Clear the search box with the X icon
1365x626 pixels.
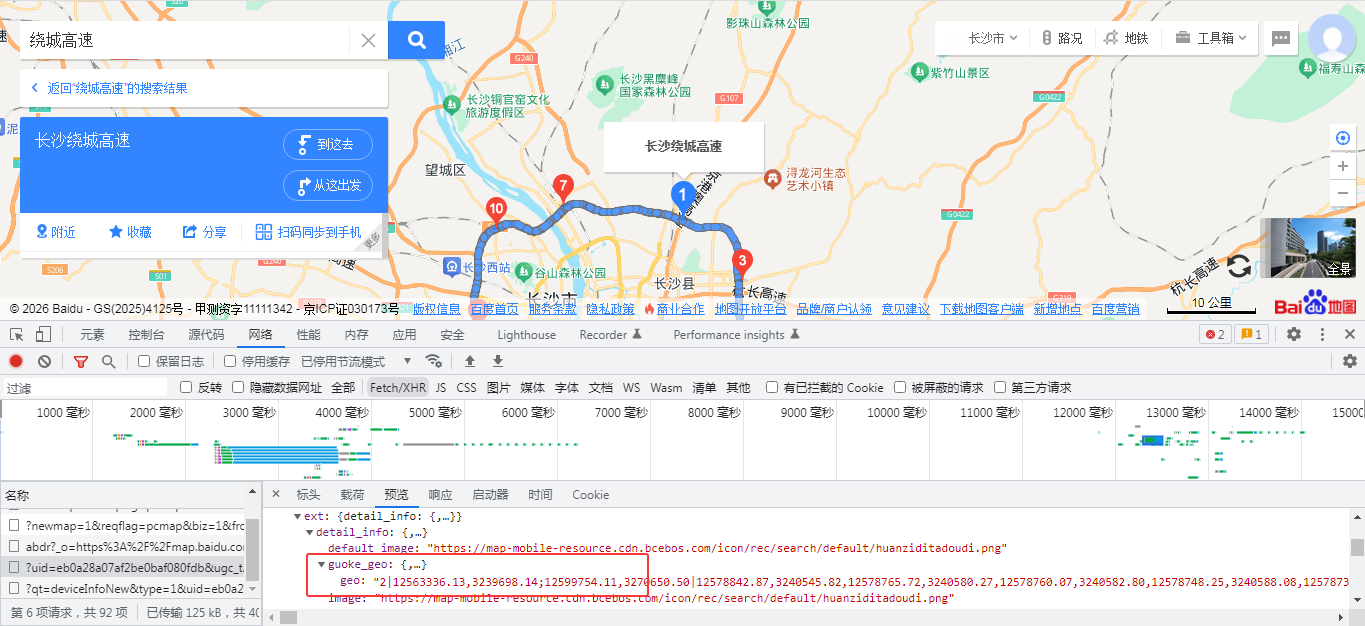[x=368, y=40]
